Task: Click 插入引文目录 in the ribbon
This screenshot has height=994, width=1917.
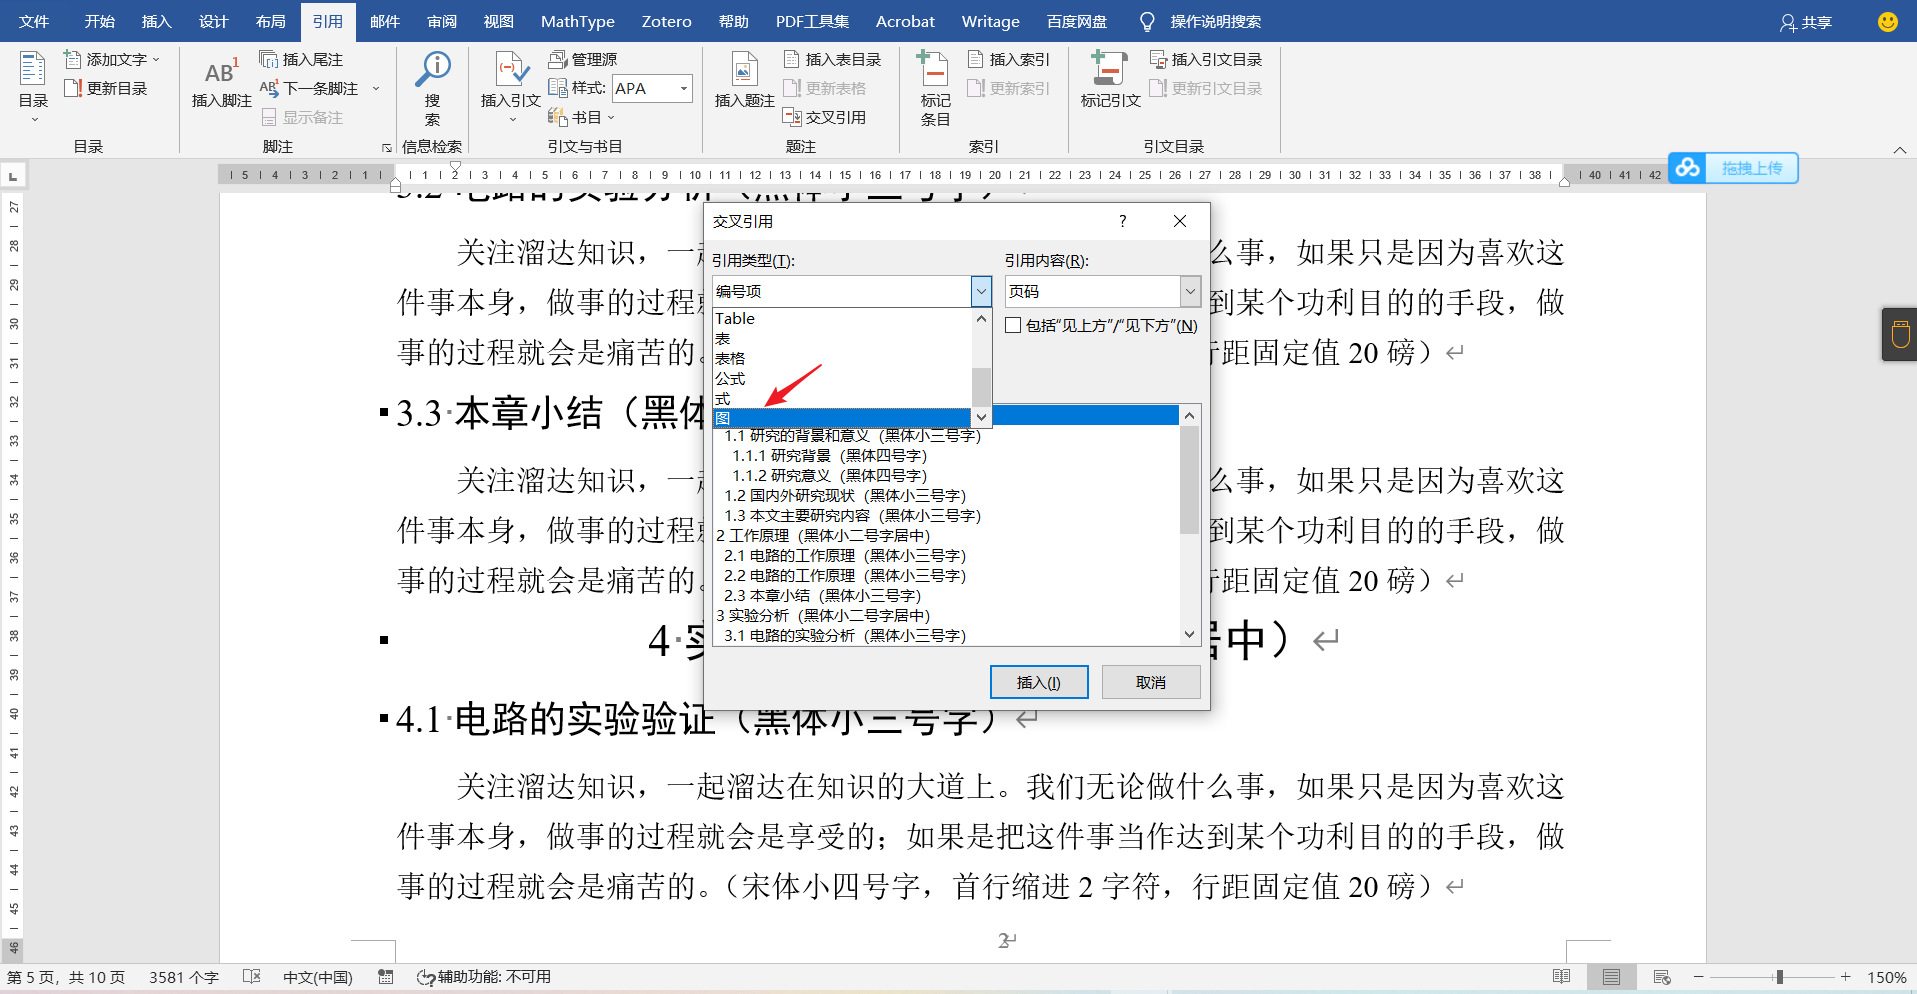Action: tap(1206, 60)
